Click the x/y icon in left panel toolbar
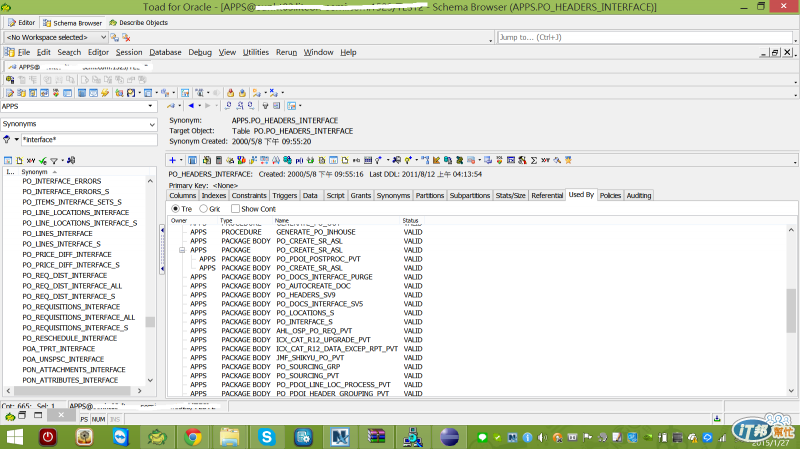Screen dimensions: 800x449 point(31,160)
